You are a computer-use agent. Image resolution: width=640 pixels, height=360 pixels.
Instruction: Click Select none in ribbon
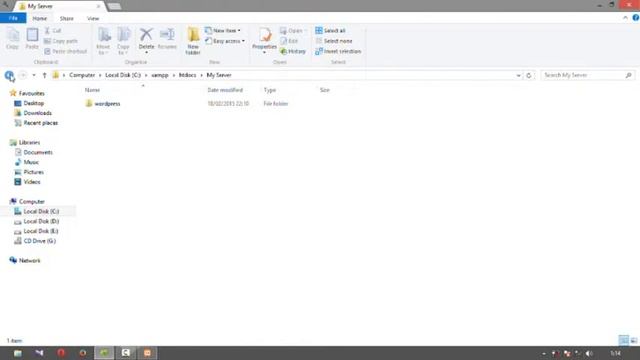pos(334,41)
